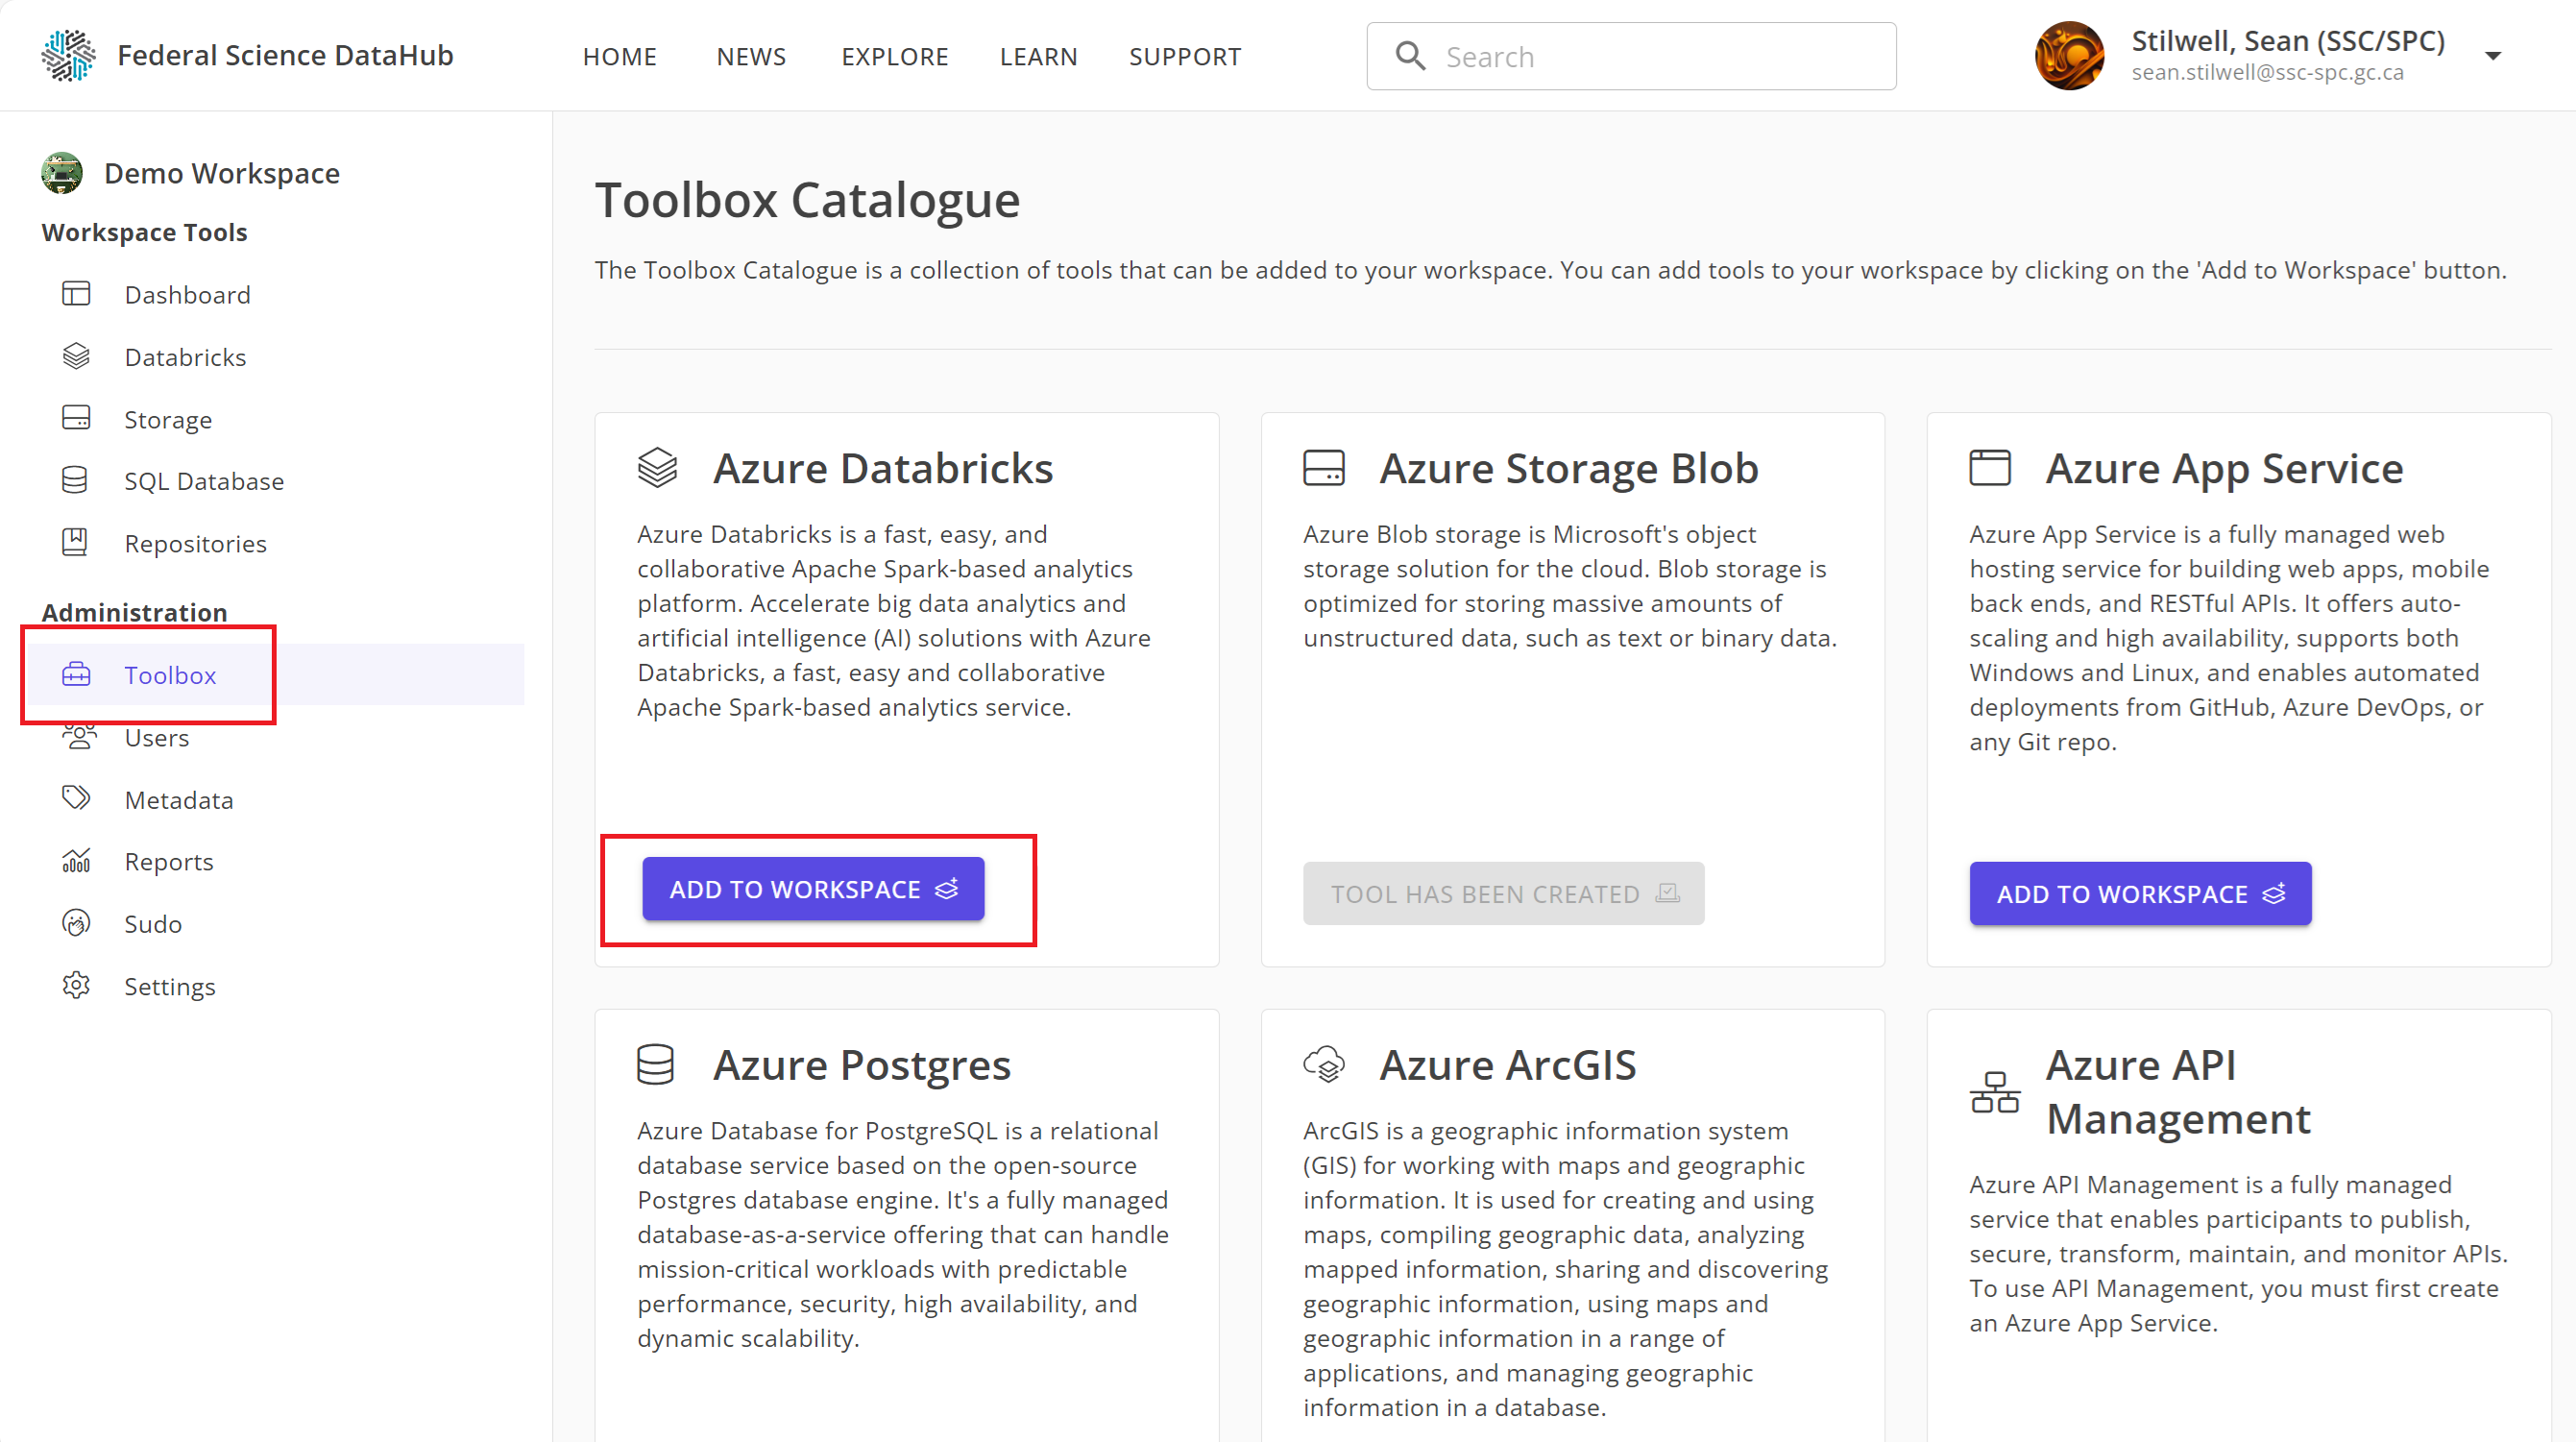Open Repositories via its bookmark icon
This screenshot has height=1442, width=2576.
tap(76, 542)
